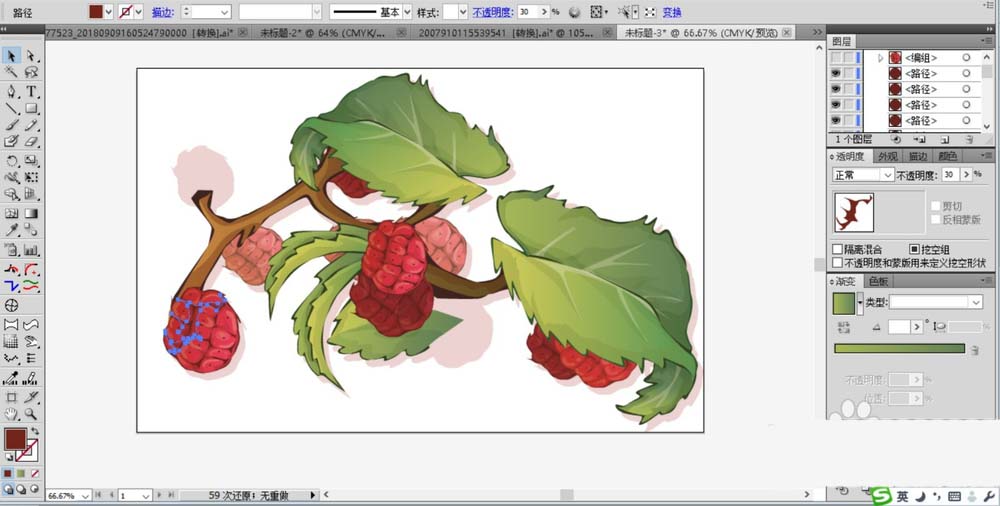The height and width of the screenshot is (506, 1000).
Task: Select the Gradient tool
Action: click(31, 213)
